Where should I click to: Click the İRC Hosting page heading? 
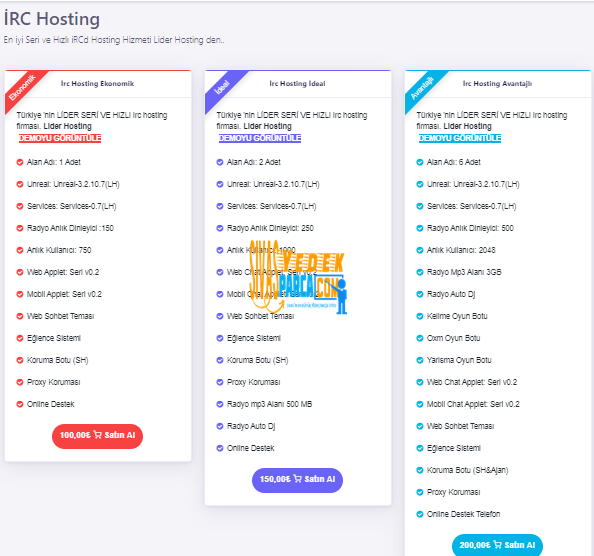tap(52, 19)
